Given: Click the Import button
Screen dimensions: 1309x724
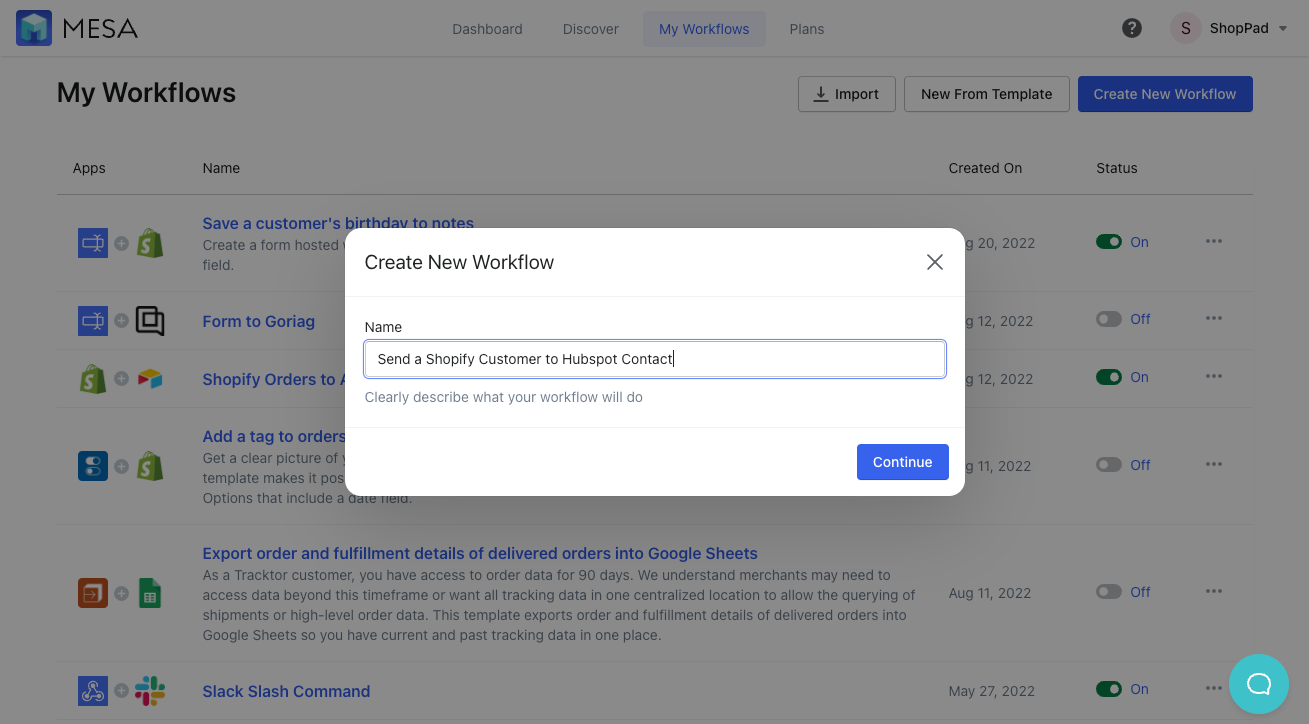Looking at the screenshot, I should pos(847,94).
